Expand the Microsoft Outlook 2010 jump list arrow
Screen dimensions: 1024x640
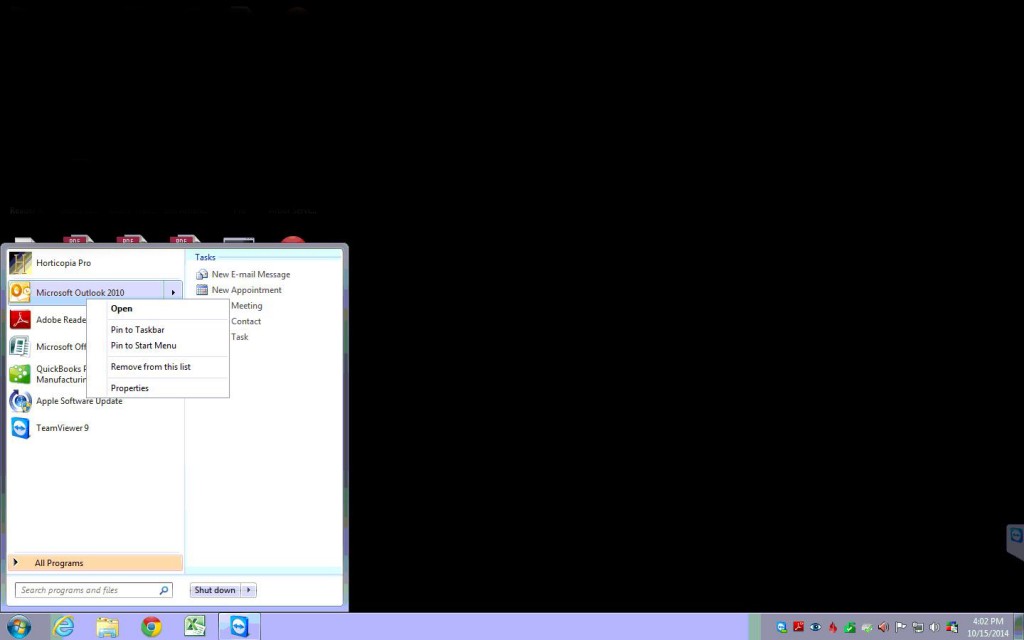point(173,291)
